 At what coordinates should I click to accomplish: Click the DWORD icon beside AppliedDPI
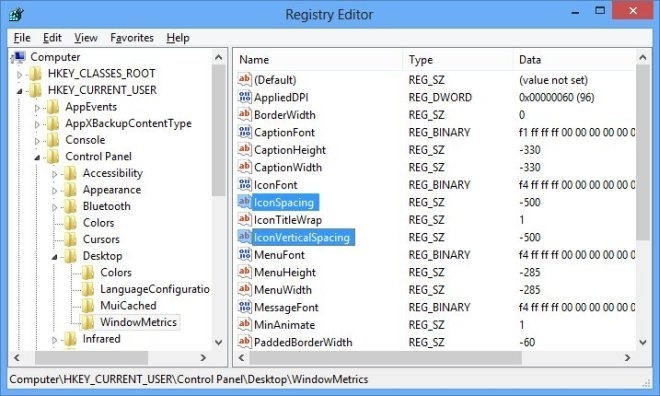245,97
